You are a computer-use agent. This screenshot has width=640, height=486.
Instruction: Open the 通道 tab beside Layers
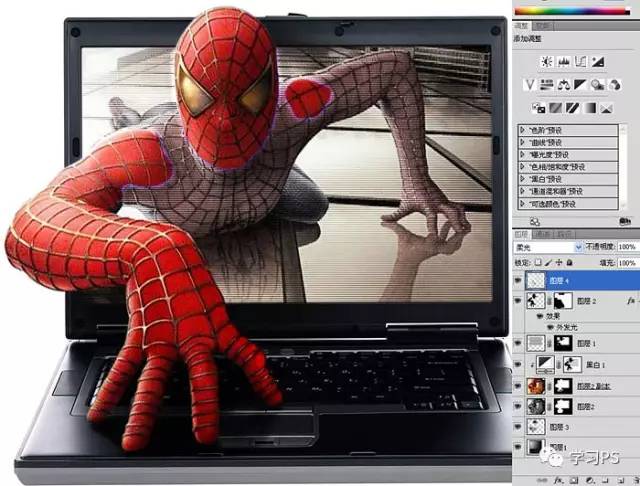(543, 232)
